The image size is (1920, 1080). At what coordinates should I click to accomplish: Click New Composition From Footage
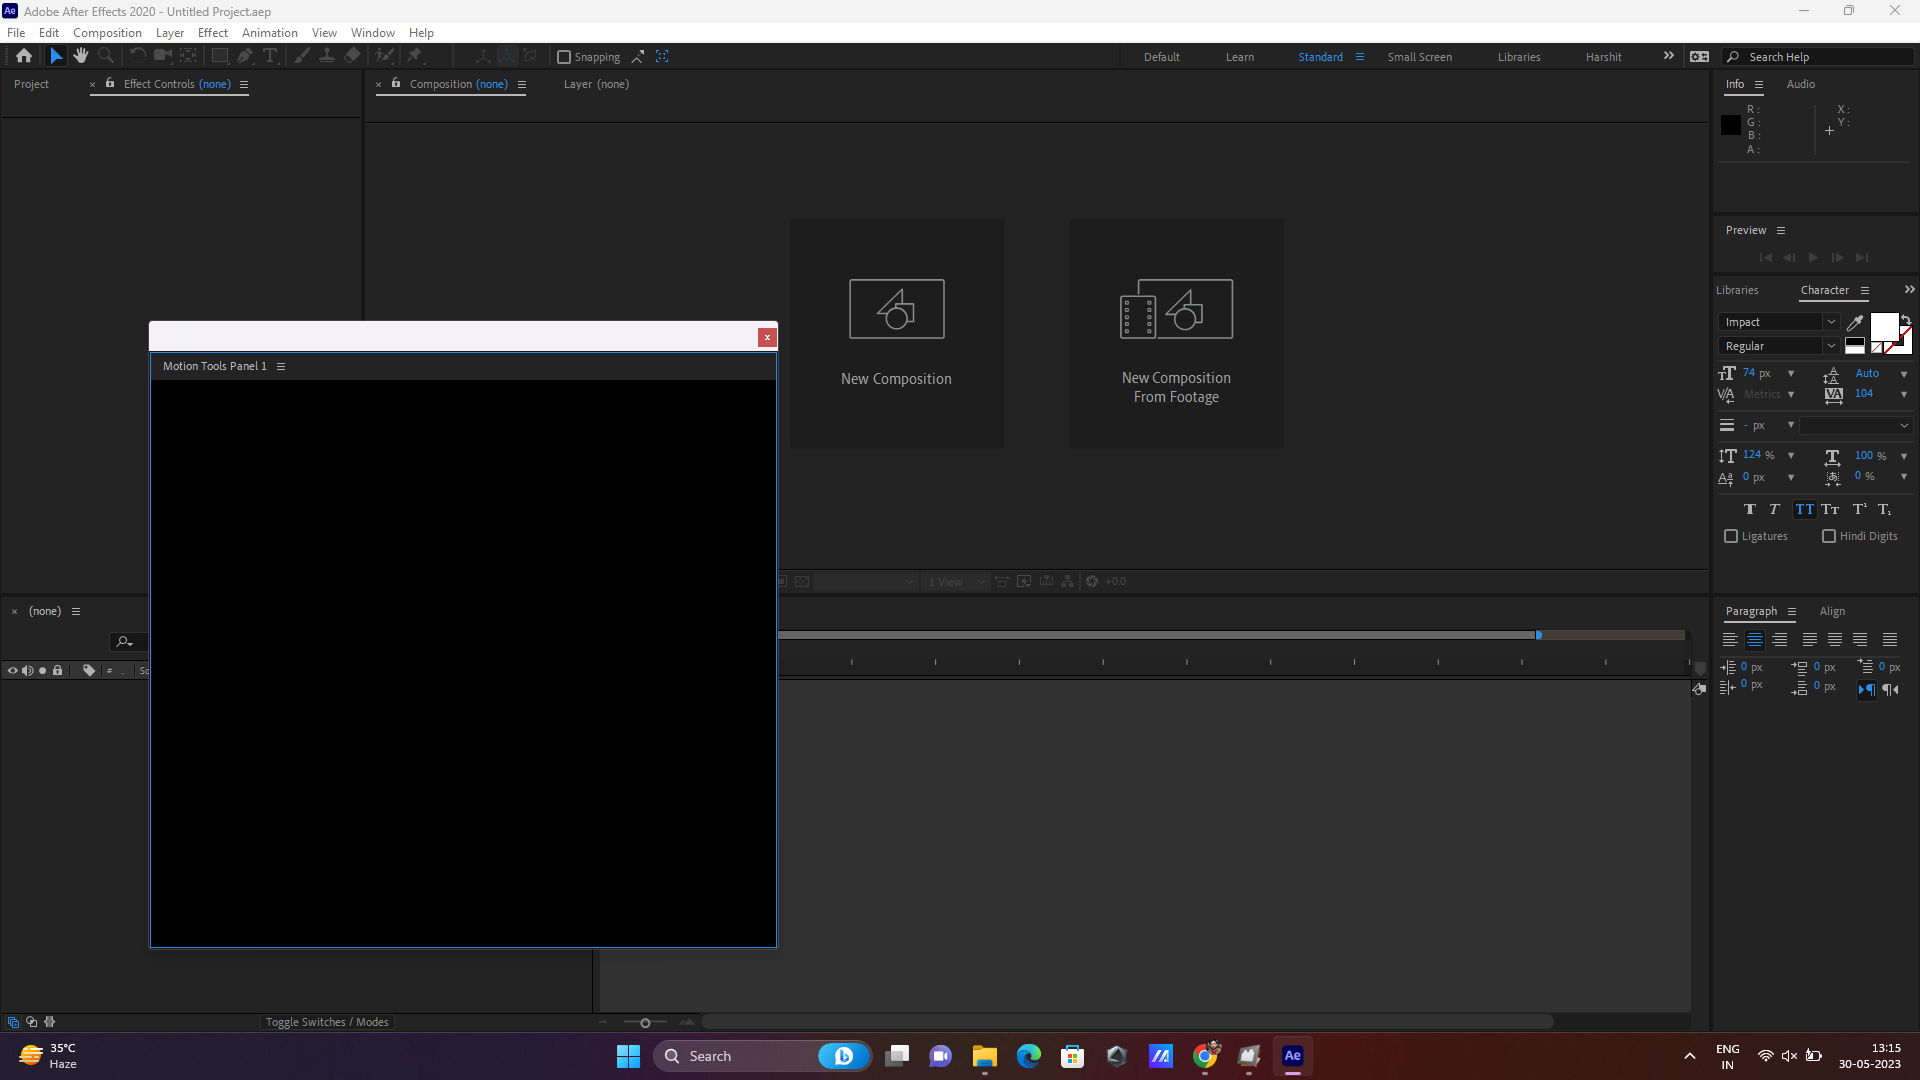1176,333
